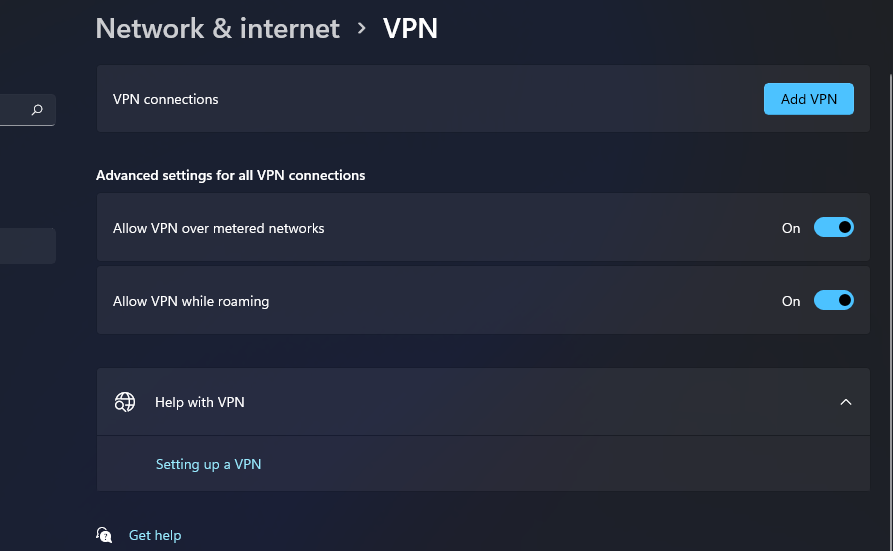Click the breadcrumb chevron separator before VPN
The image size is (893, 551).
[362, 29]
